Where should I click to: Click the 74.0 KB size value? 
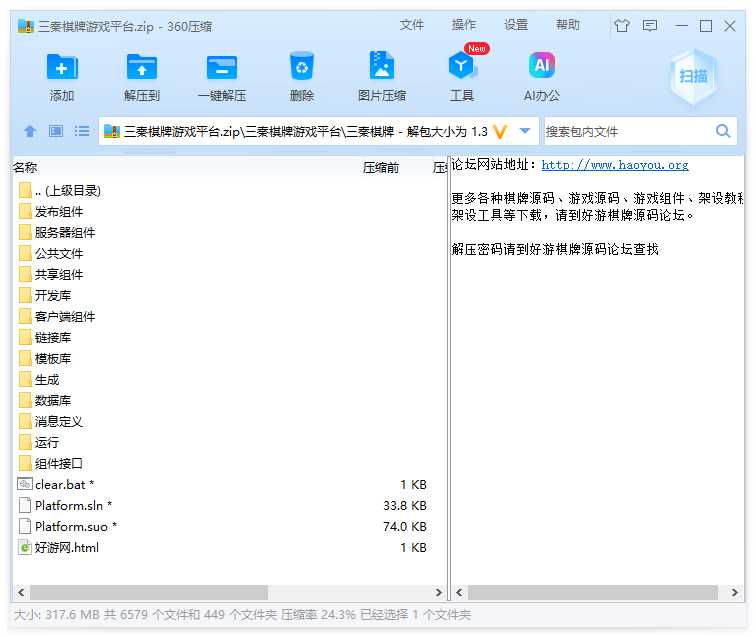tap(405, 526)
